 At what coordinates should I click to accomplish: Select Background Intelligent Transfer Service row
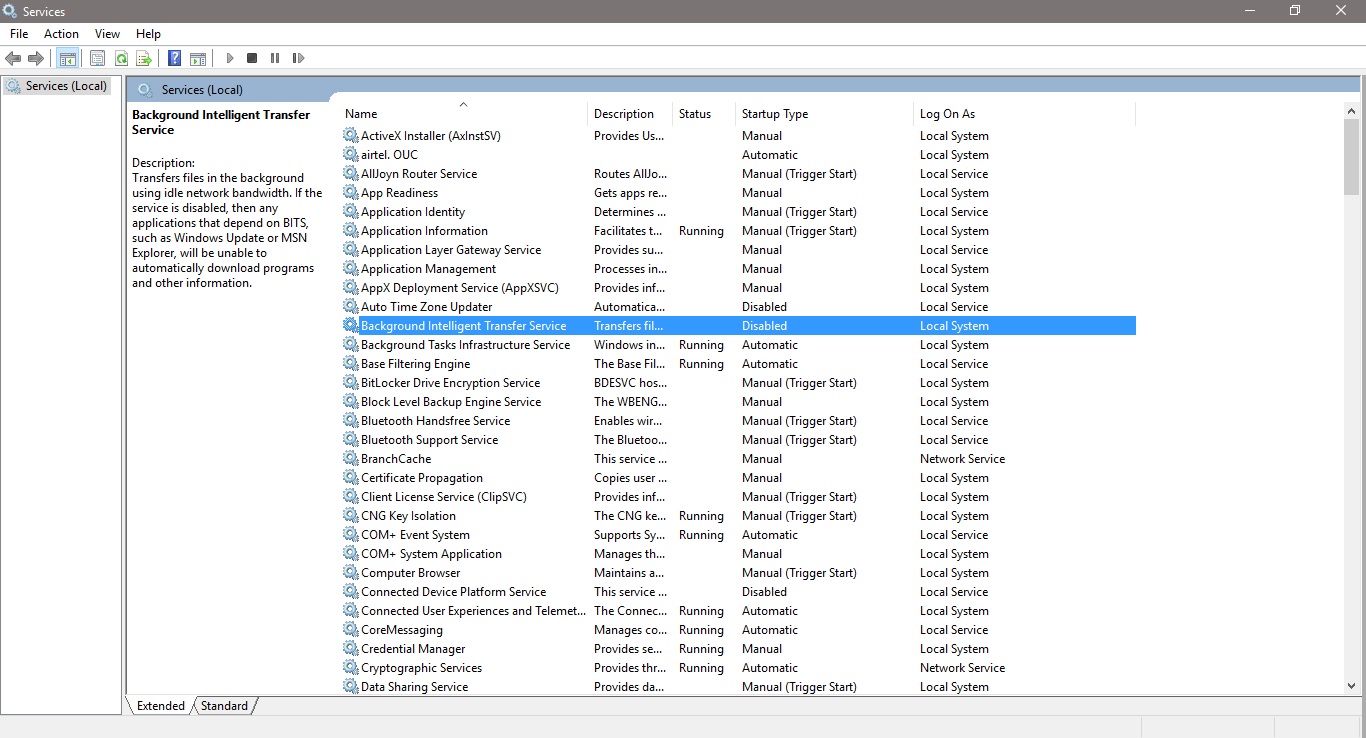click(x=738, y=325)
